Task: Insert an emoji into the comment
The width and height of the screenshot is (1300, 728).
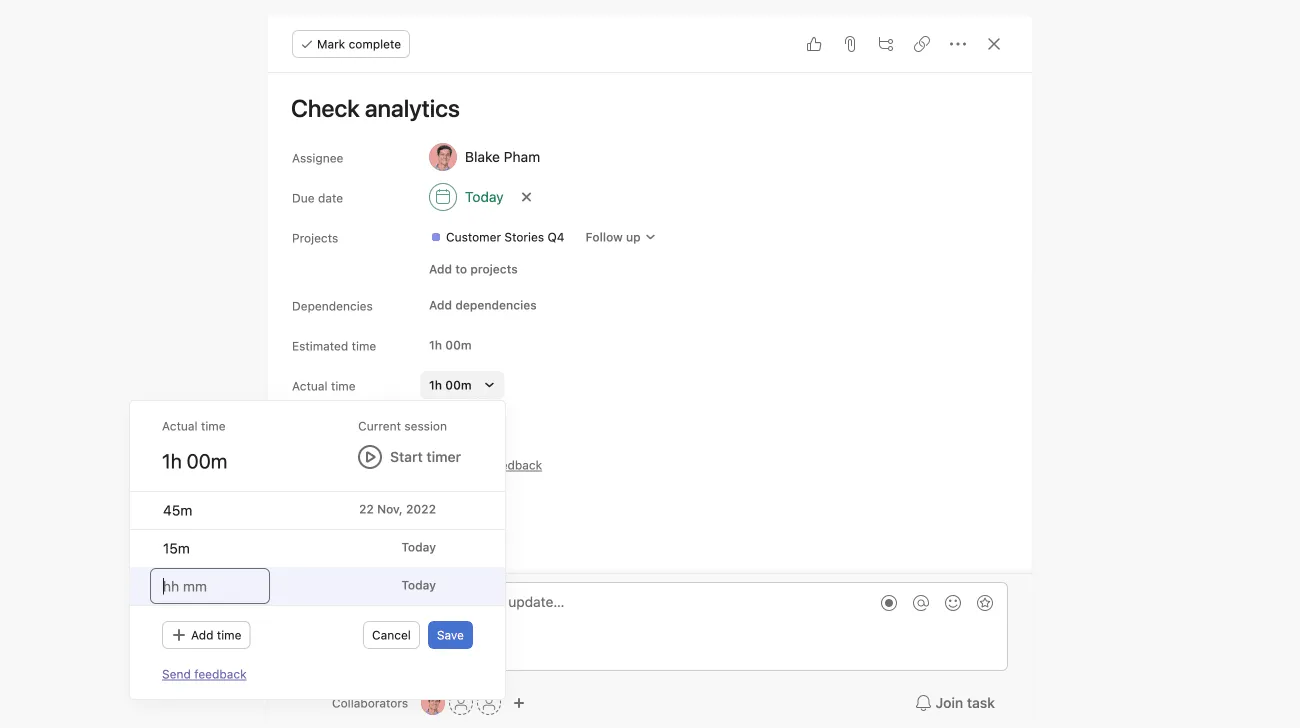Action: point(953,602)
